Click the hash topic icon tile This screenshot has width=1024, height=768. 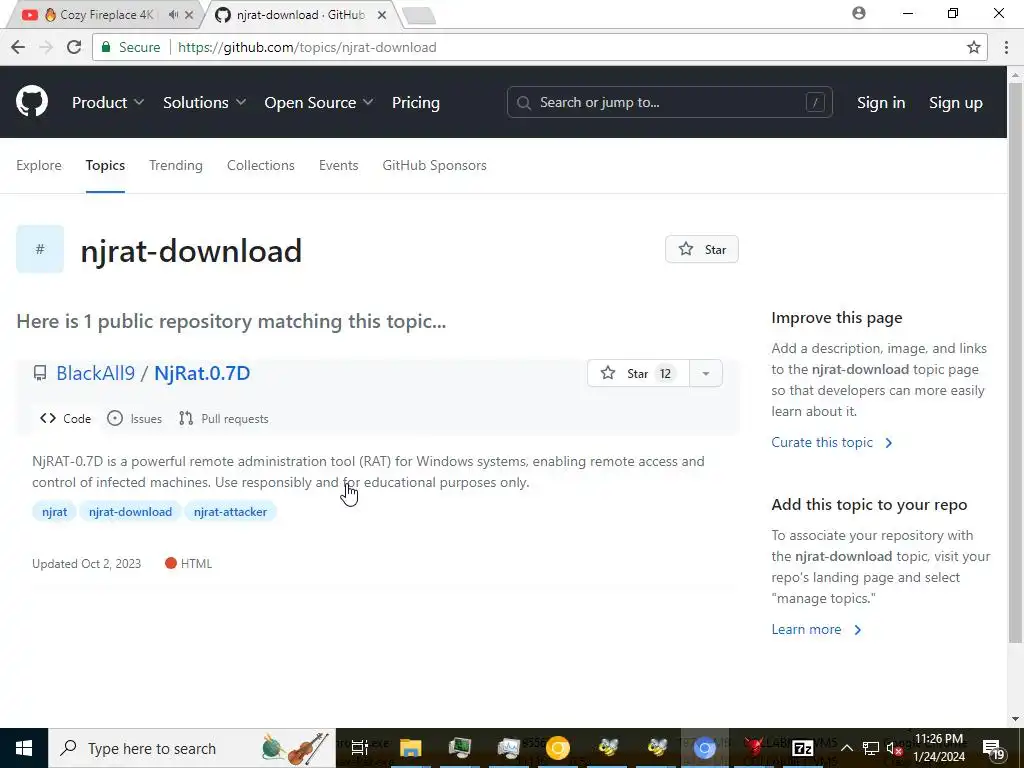(40, 249)
